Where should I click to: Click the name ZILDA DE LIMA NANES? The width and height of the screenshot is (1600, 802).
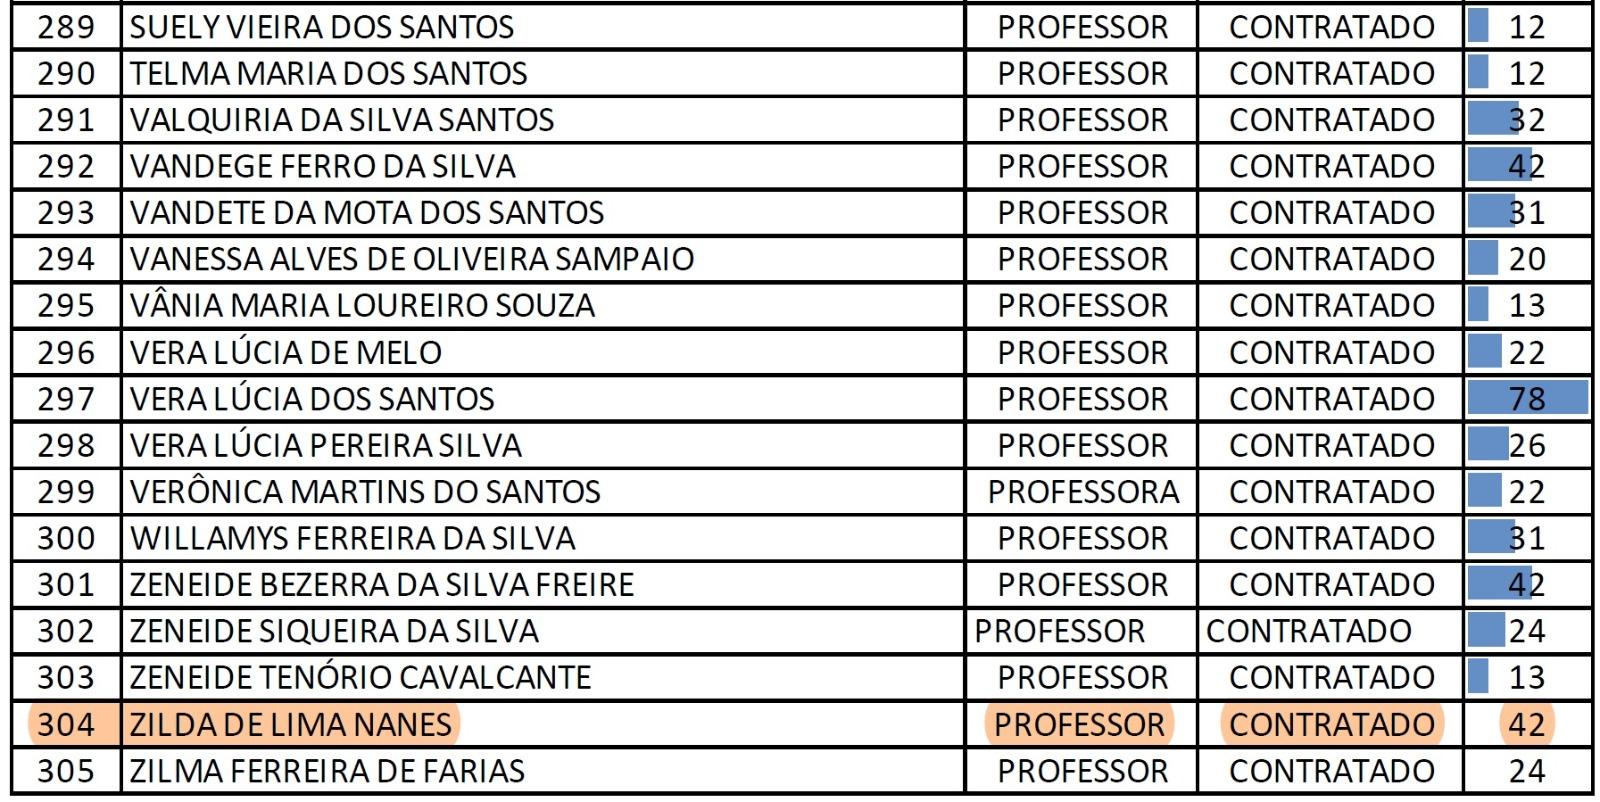(291, 724)
